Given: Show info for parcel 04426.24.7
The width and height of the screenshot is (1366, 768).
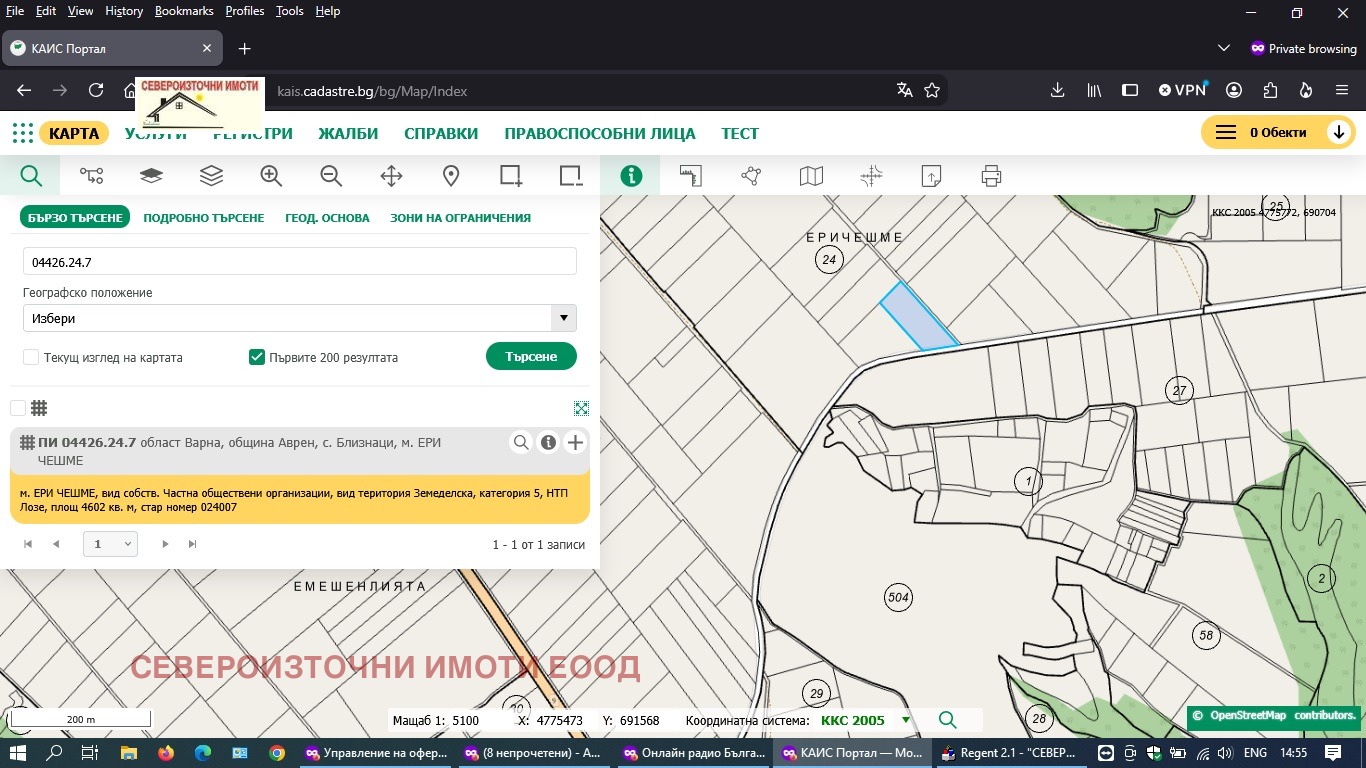Looking at the screenshot, I should pos(548,442).
